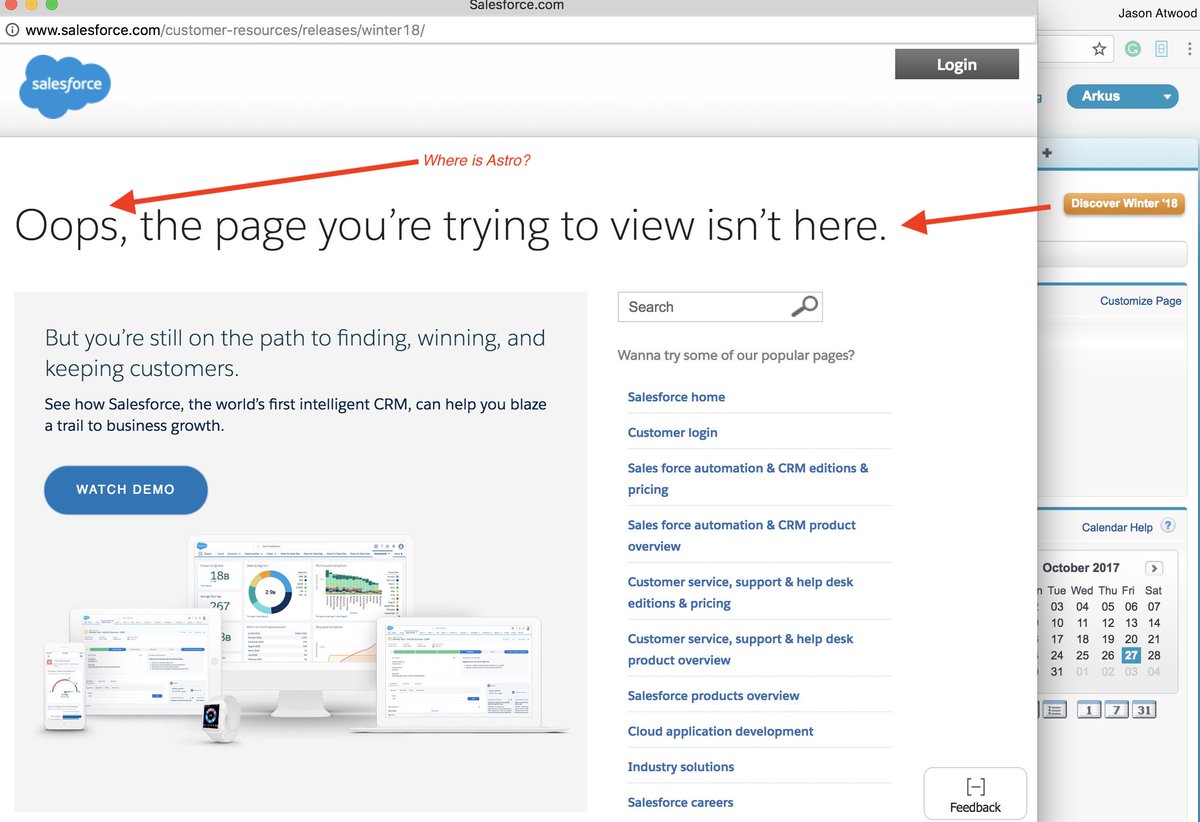Click the site info icon in address bar
This screenshot has height=822, width=1200.
[x=12, y=30]
